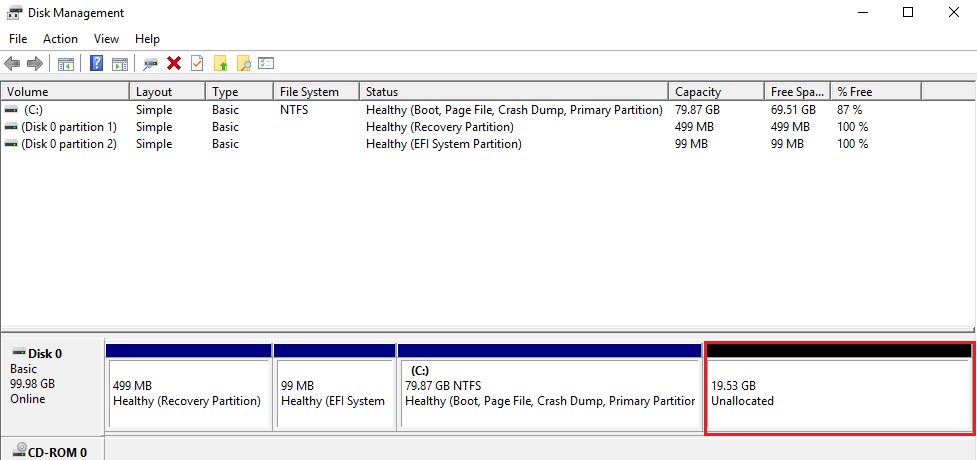Select the 19.53 GB Unallocated space block

(839, 388)
